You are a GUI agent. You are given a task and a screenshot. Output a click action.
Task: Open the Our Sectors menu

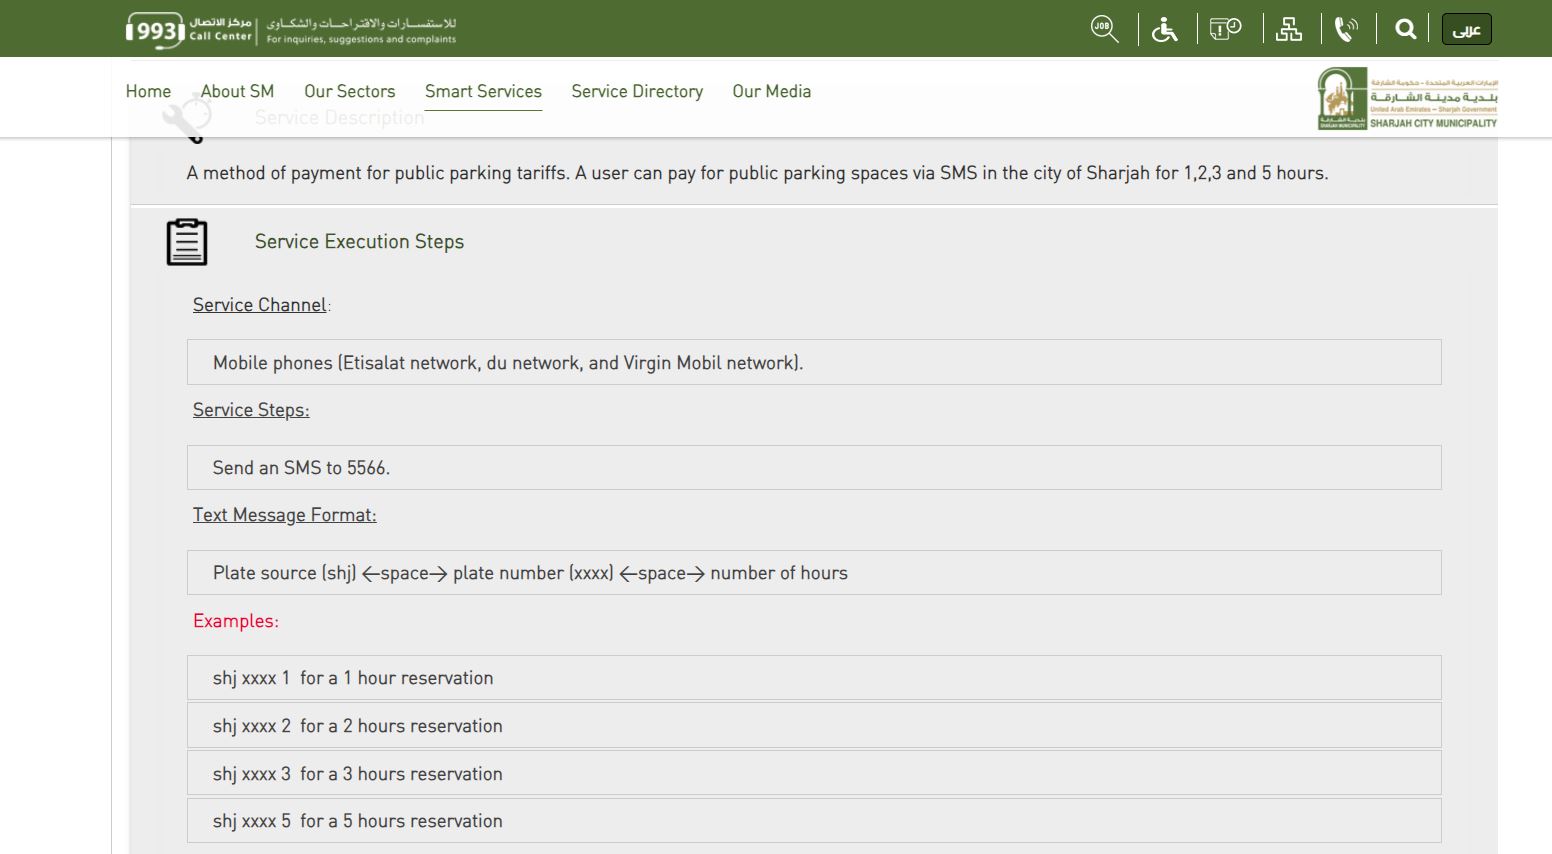click(x=349, y=91)
